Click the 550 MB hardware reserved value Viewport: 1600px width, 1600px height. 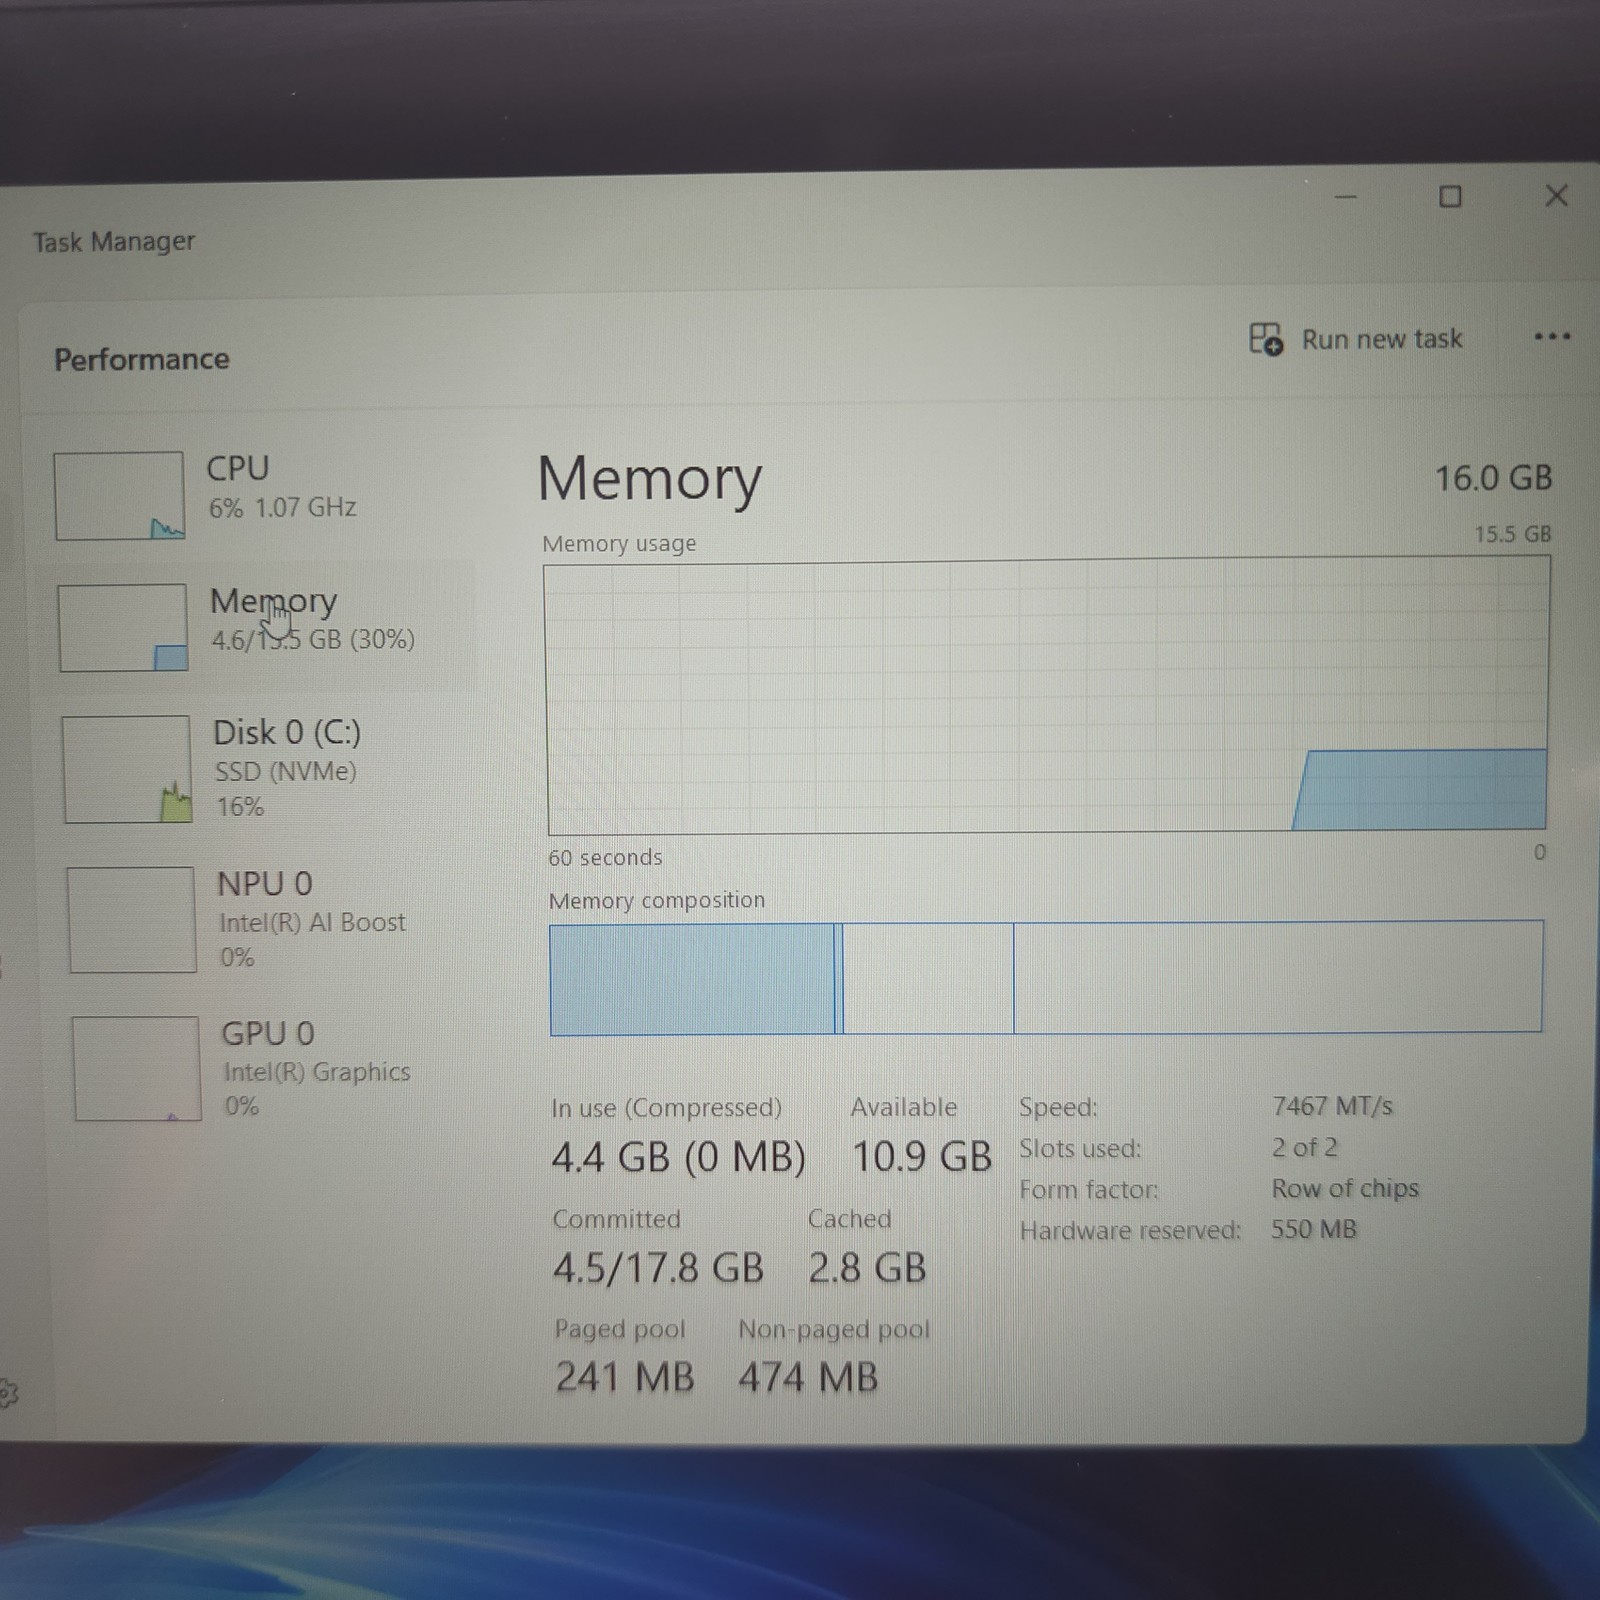[1314, 1229]
